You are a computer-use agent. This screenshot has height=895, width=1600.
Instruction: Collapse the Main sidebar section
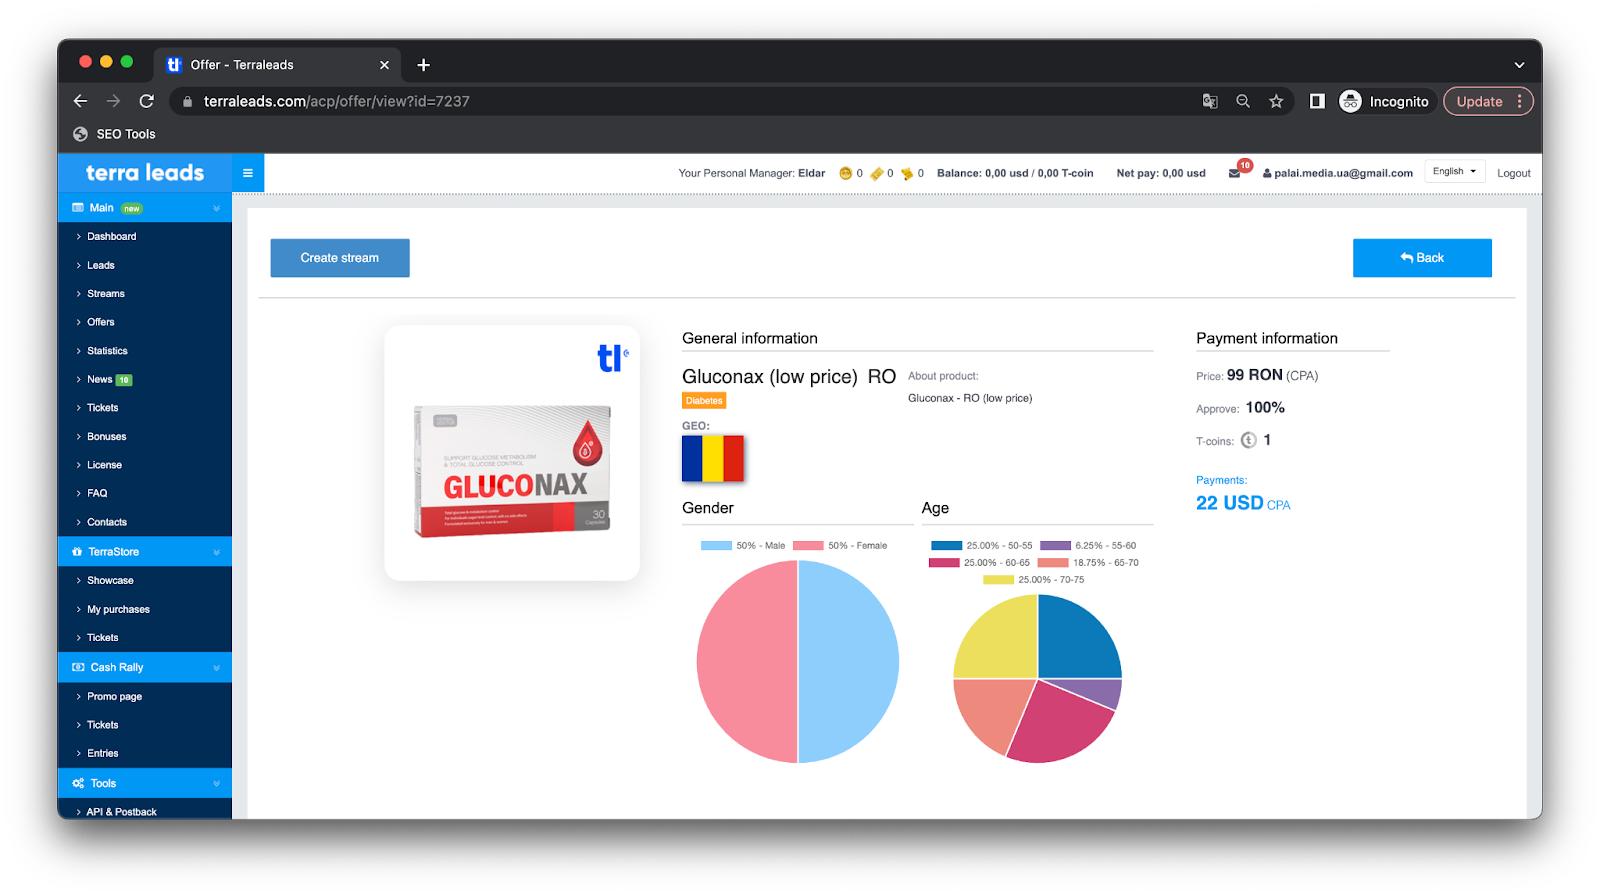pyautogui.click(x=145, y=208)
